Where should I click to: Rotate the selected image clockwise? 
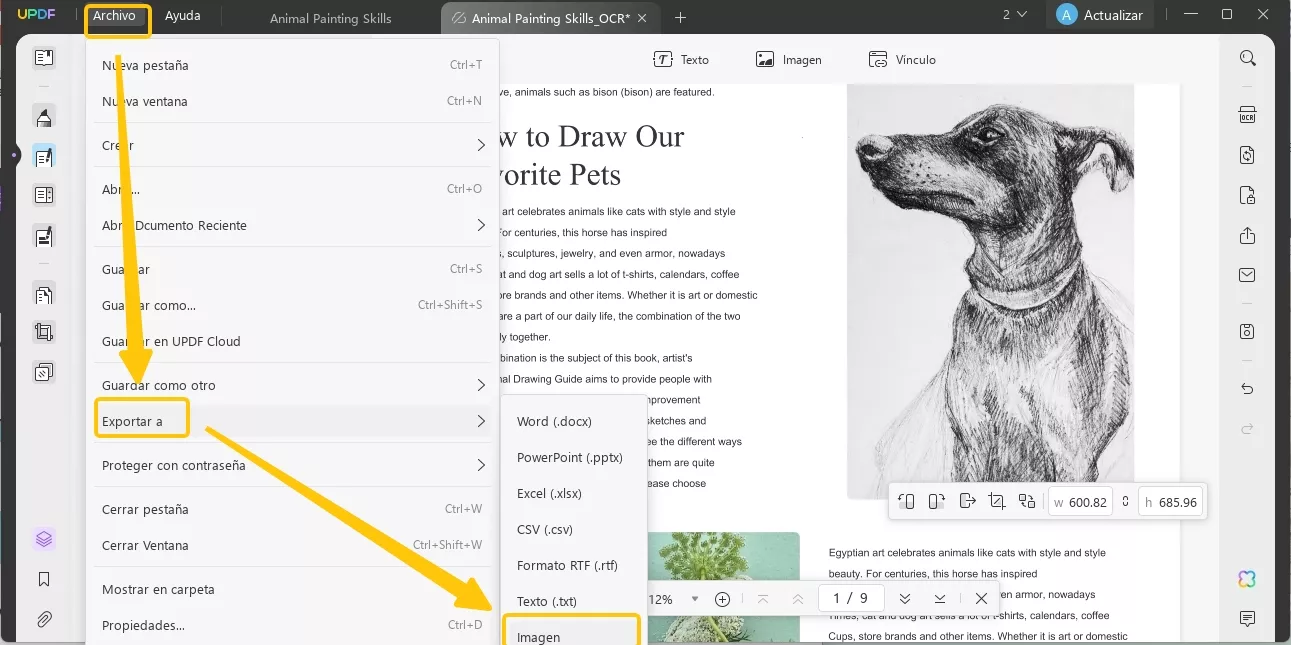point(936,501)
